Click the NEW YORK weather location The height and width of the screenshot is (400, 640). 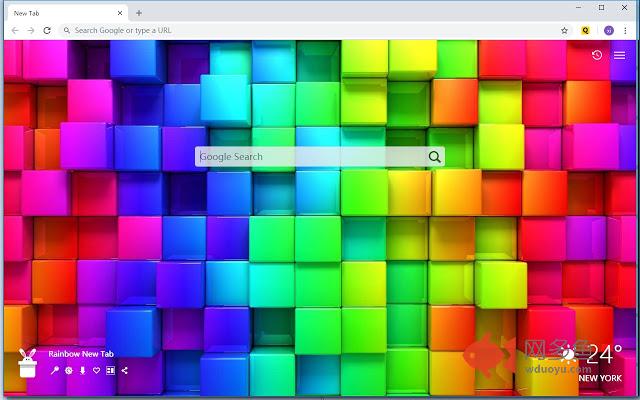pyautogui.click(x=600, y=378)
